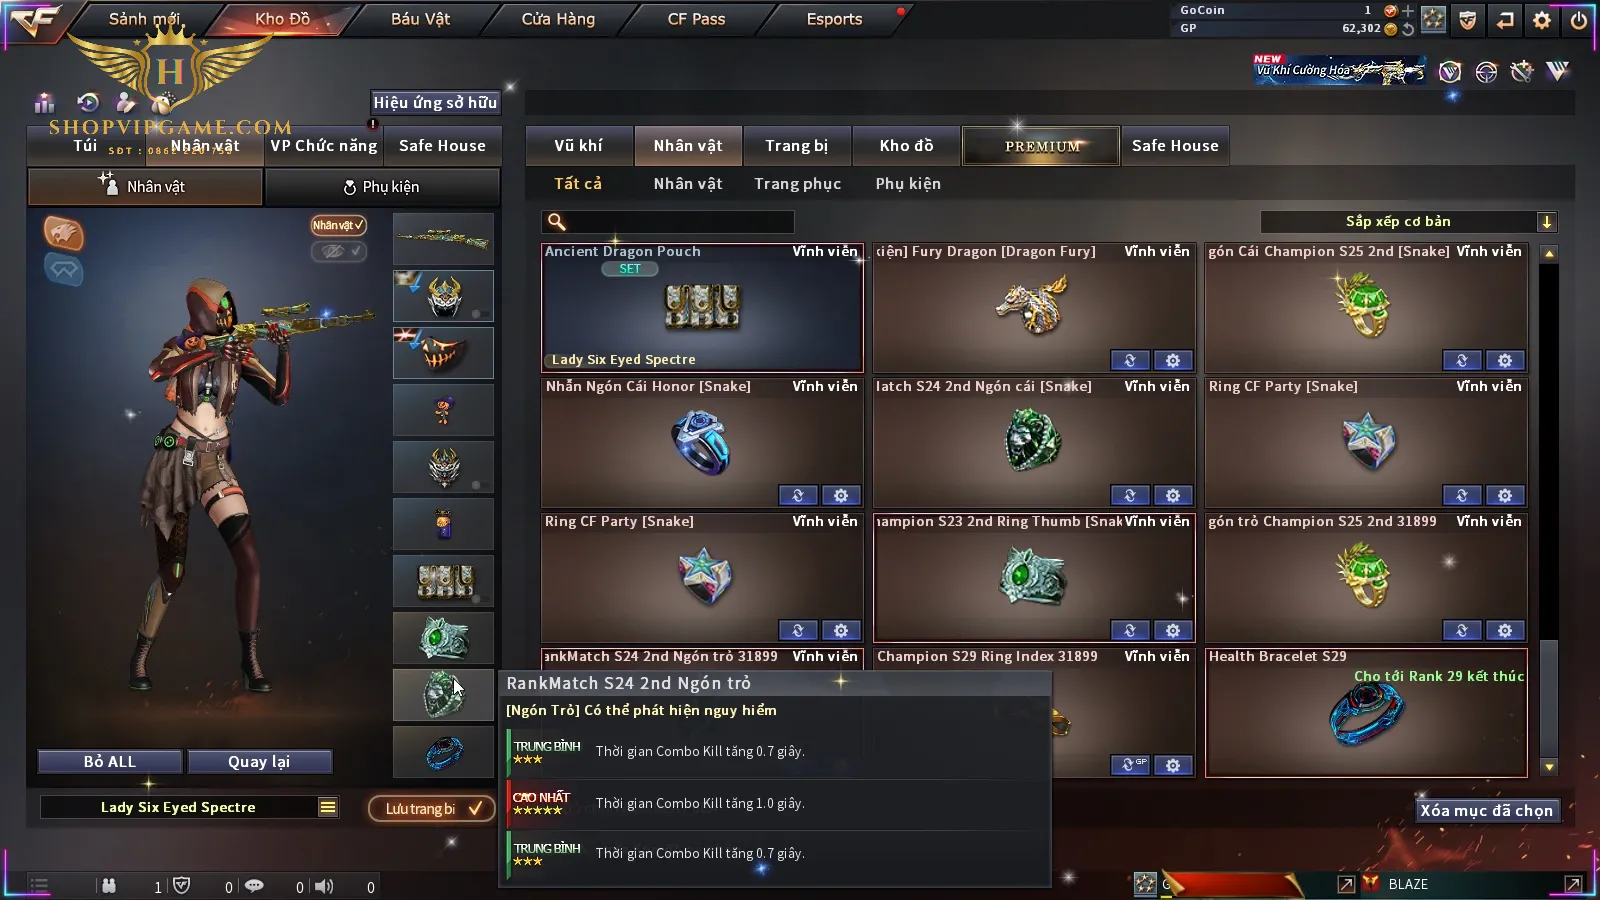
Task: Switch to the Vũ khí tab
Action: point(578,146)
